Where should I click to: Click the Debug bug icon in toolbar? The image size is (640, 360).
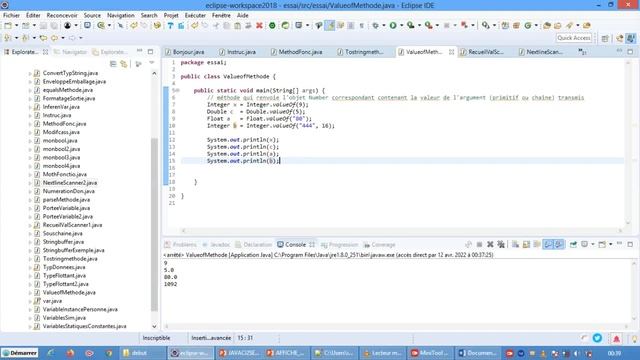375,25
